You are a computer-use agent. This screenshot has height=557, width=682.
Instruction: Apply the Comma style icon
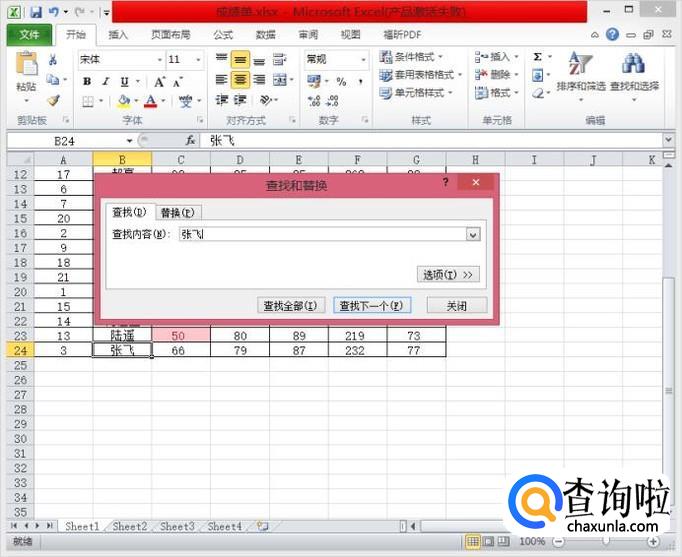(361, 81)
